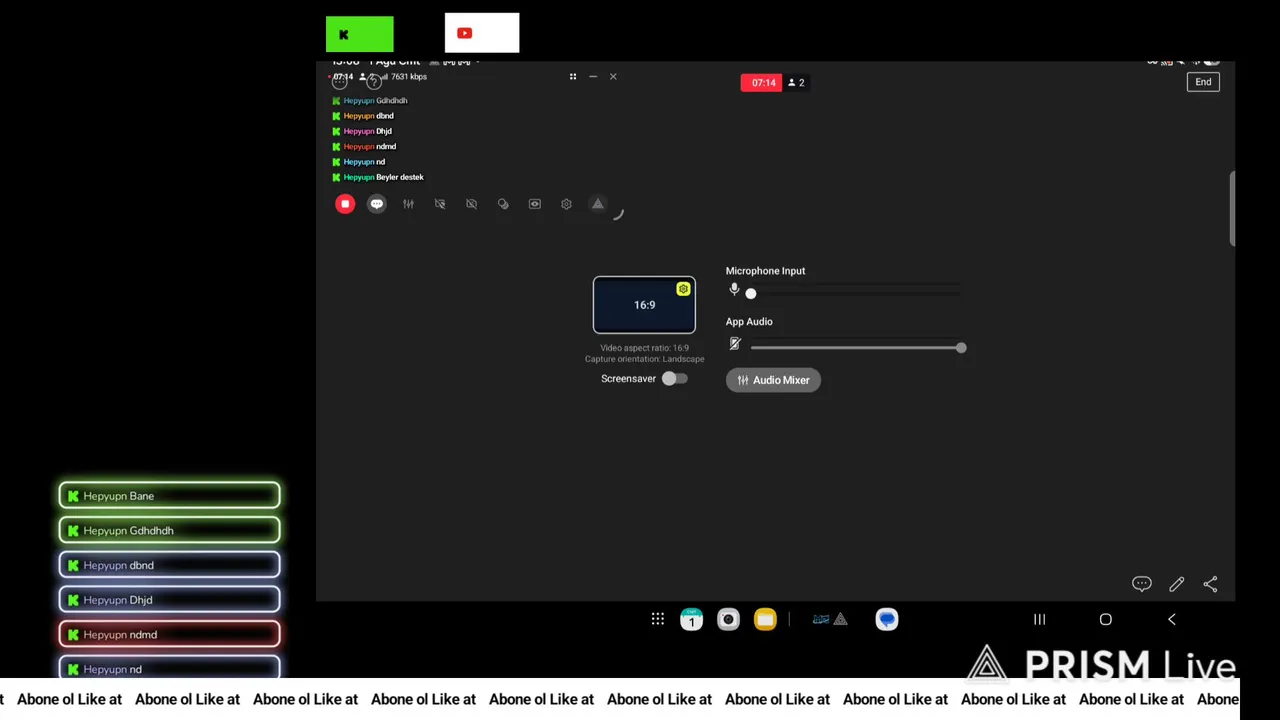Screen dimensions: 1280x720
Task: Stop the broadcast with red stop button
Action: [x=345, y=204]
